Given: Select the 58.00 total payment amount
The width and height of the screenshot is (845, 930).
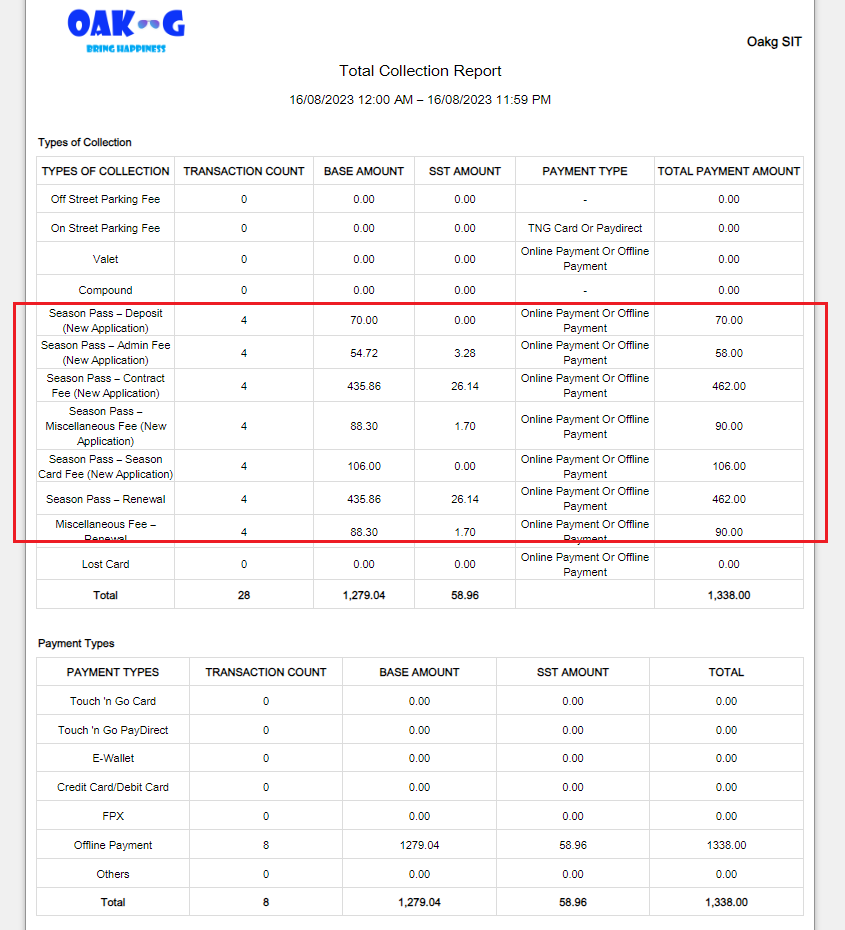Looking at the screenshot, I should click(x=729, y=353).
